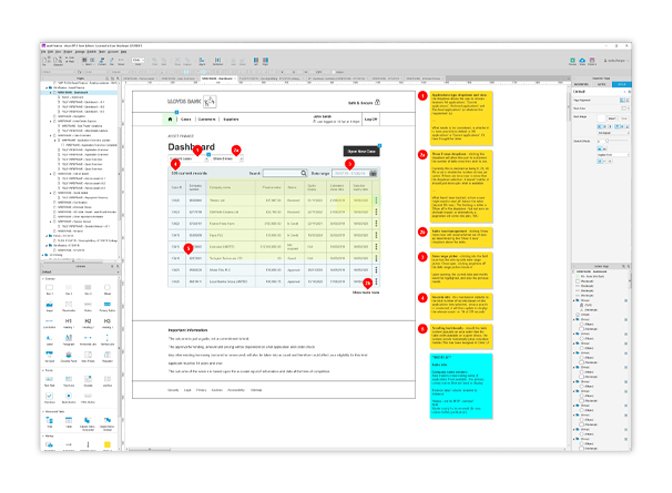Select the Paragraph widget in Libraries
Screen dimensions: 672x493
click(69, 339)
